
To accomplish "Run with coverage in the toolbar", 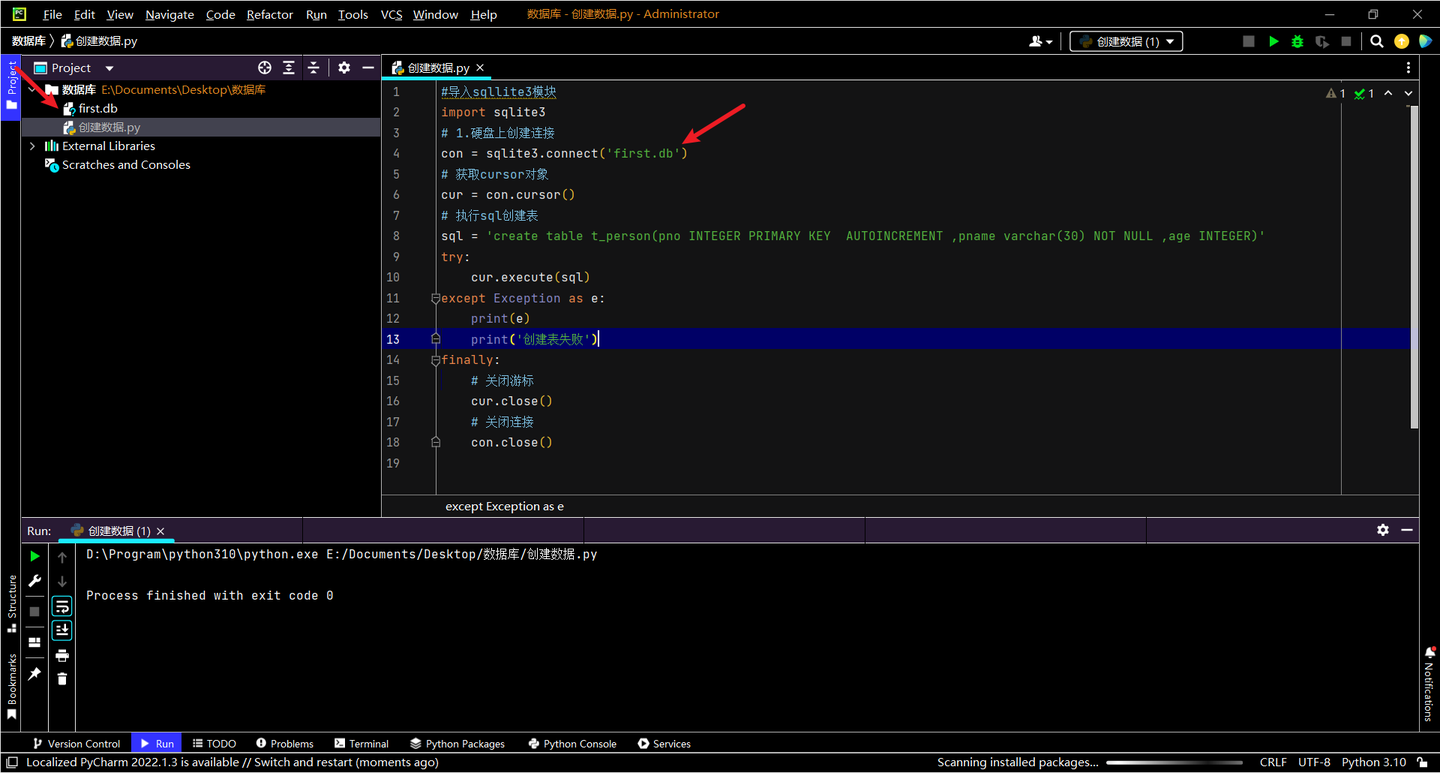I will (1322, 42).
